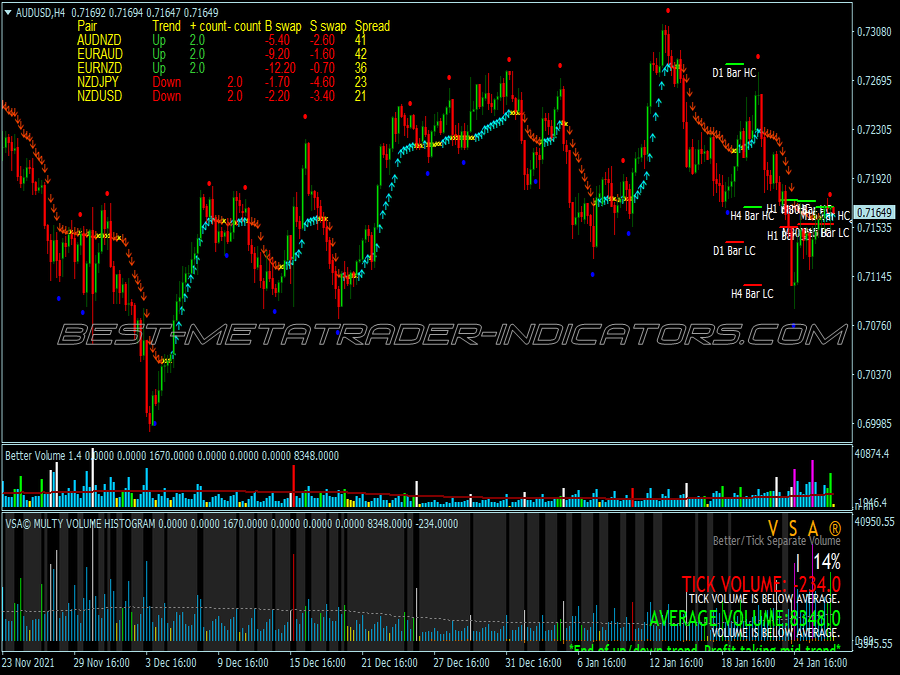900x675 pixels.
Task: Click the current price tag 0.71649
Action: point(874,213)
